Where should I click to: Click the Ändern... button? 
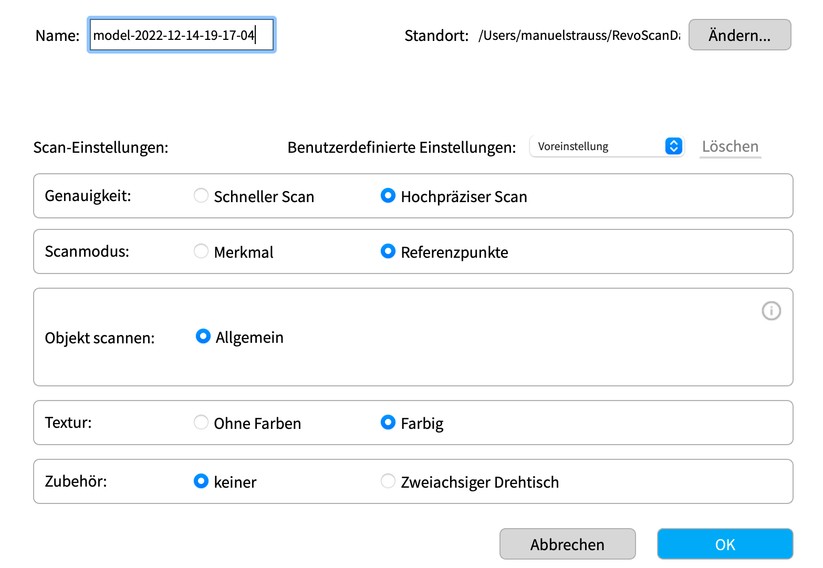739,35
